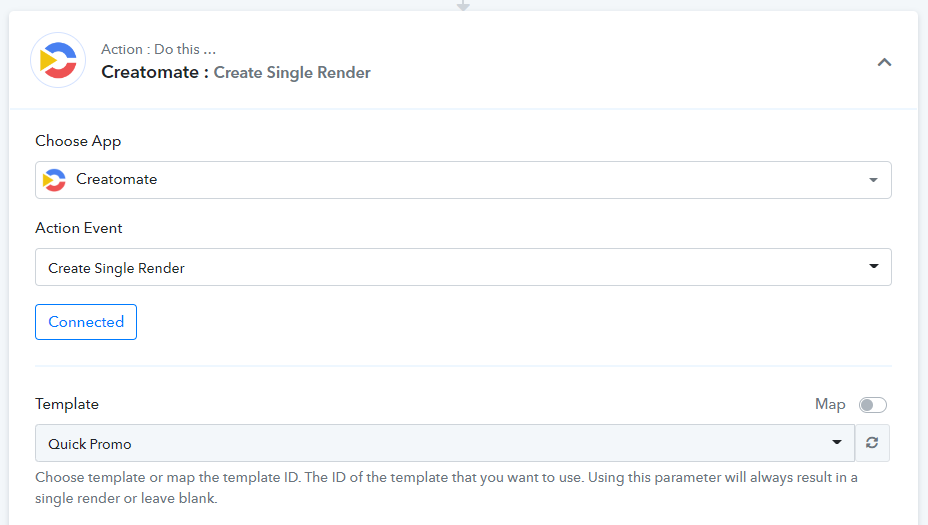Refresh the Template list
928x525 pixels.
click(x=872, y=443)
